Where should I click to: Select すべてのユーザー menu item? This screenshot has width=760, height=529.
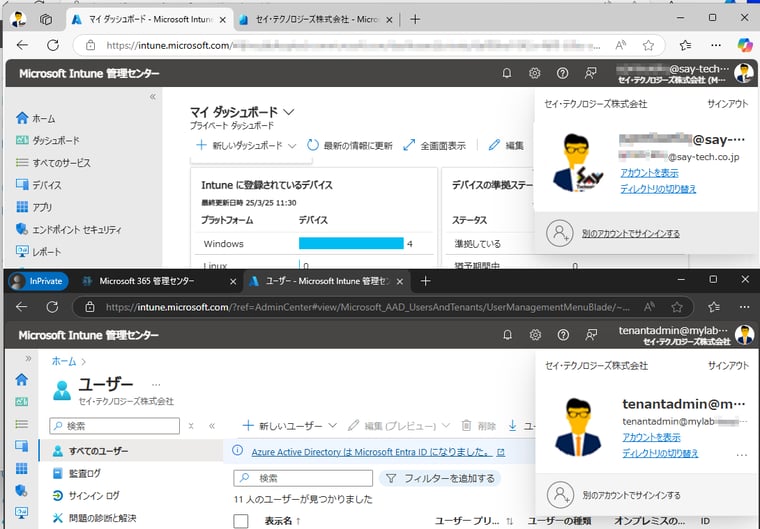131,451
